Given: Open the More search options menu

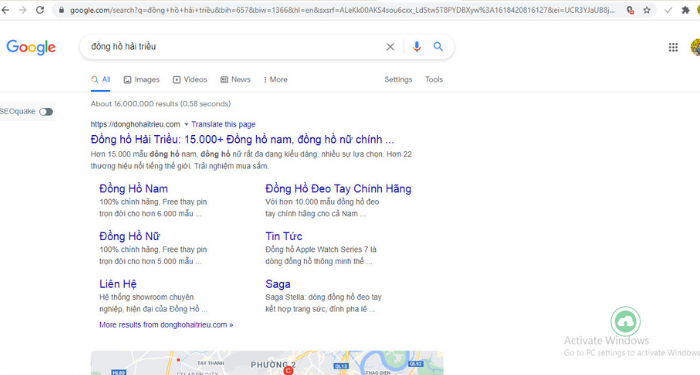Looking at the screenshot, I should pos(275,79).
